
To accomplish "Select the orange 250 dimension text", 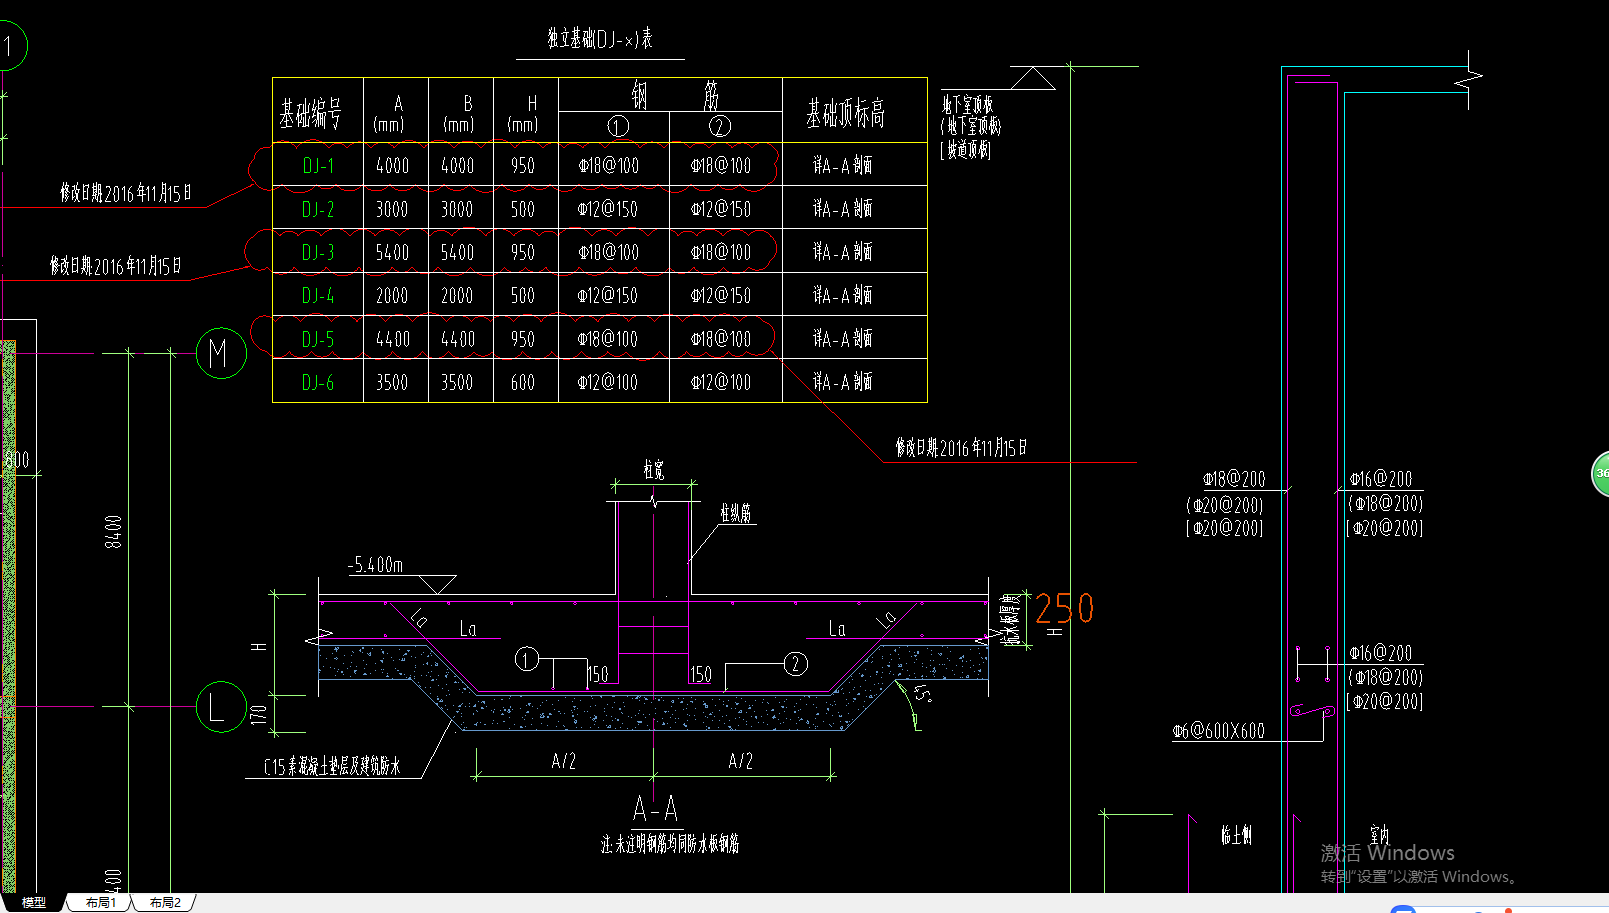I will [x=1065, y=608].
